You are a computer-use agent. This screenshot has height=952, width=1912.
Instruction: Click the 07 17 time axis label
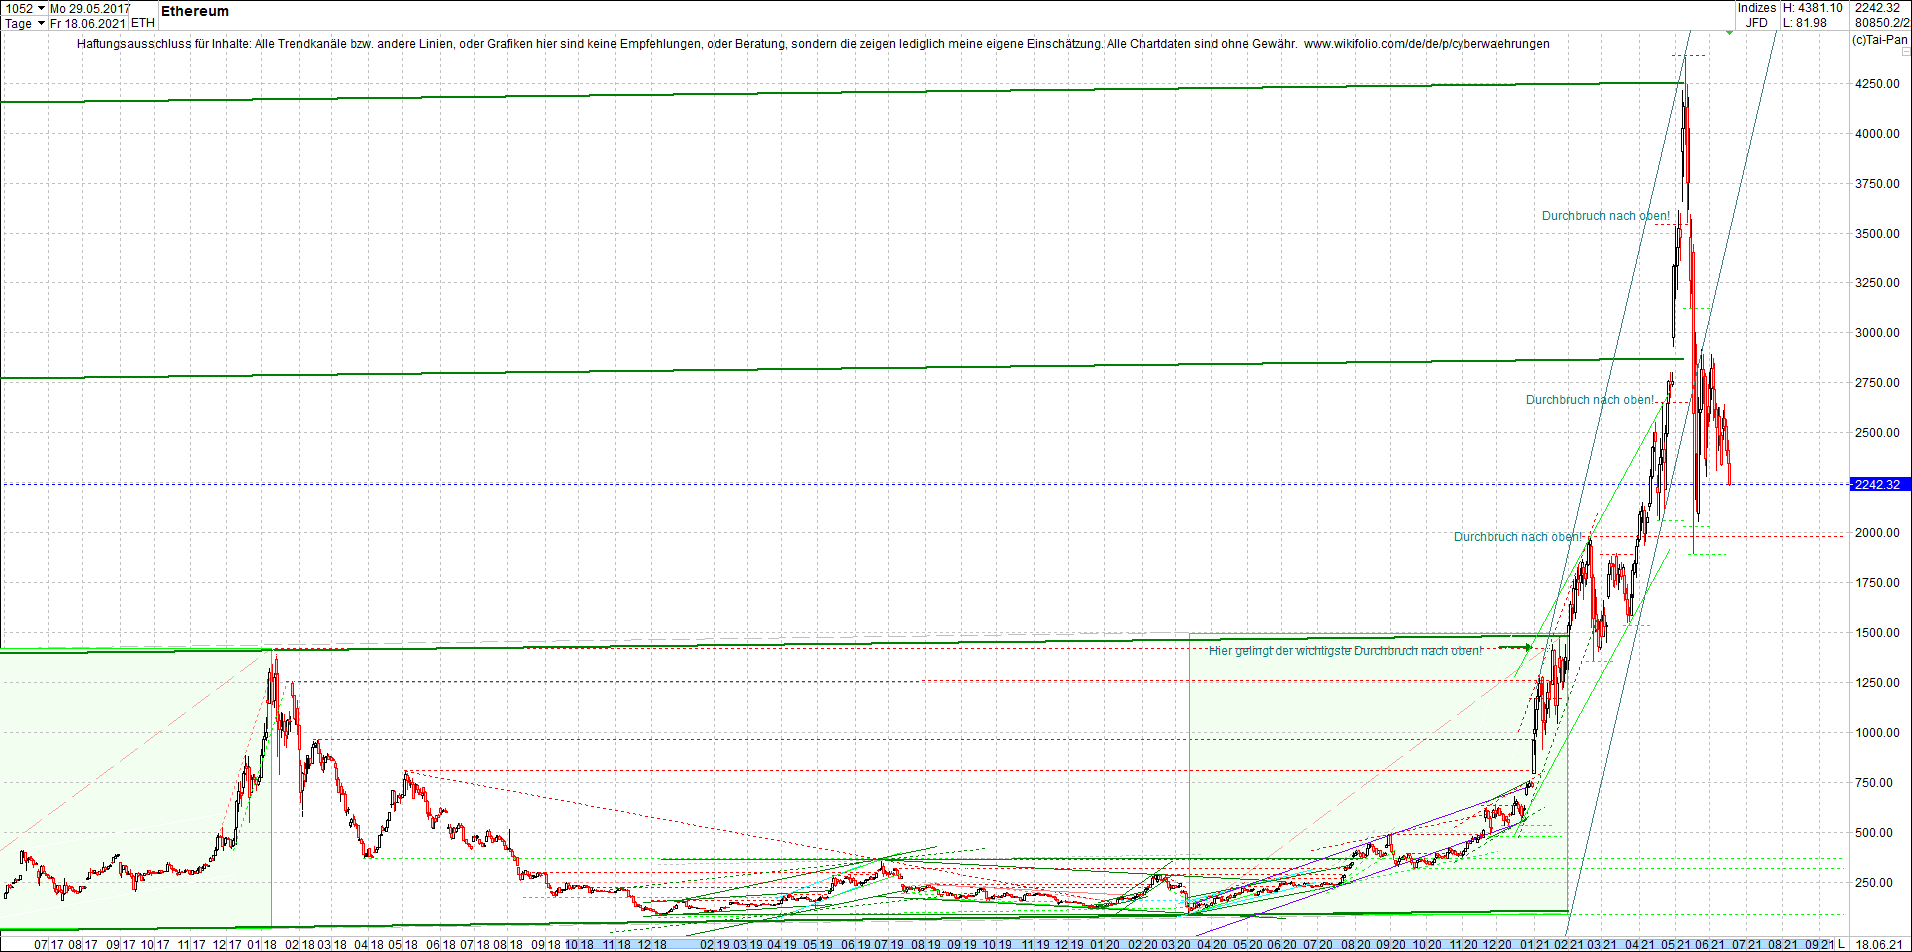coord(49,944)
